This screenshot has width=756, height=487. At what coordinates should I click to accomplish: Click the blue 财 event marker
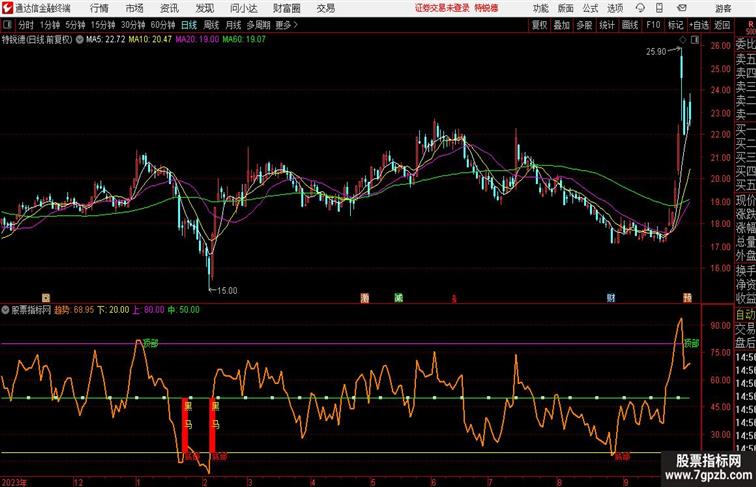(x=611, y=298)
